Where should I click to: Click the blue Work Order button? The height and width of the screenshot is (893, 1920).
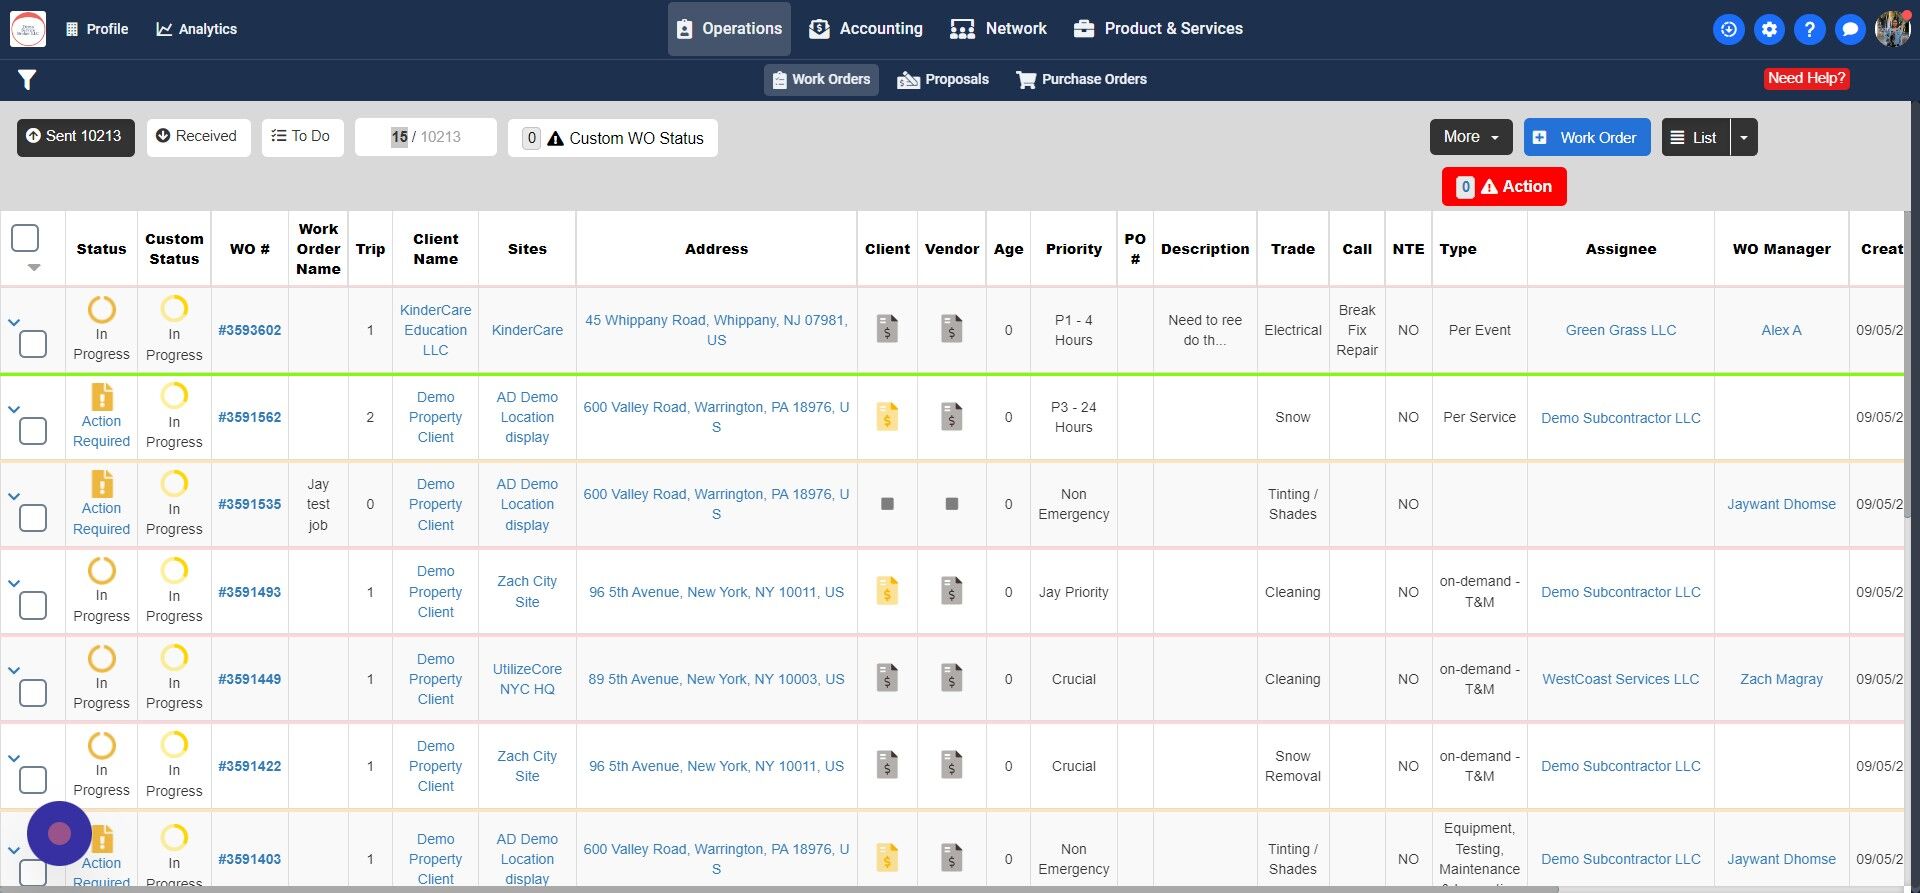[1586, 137]
